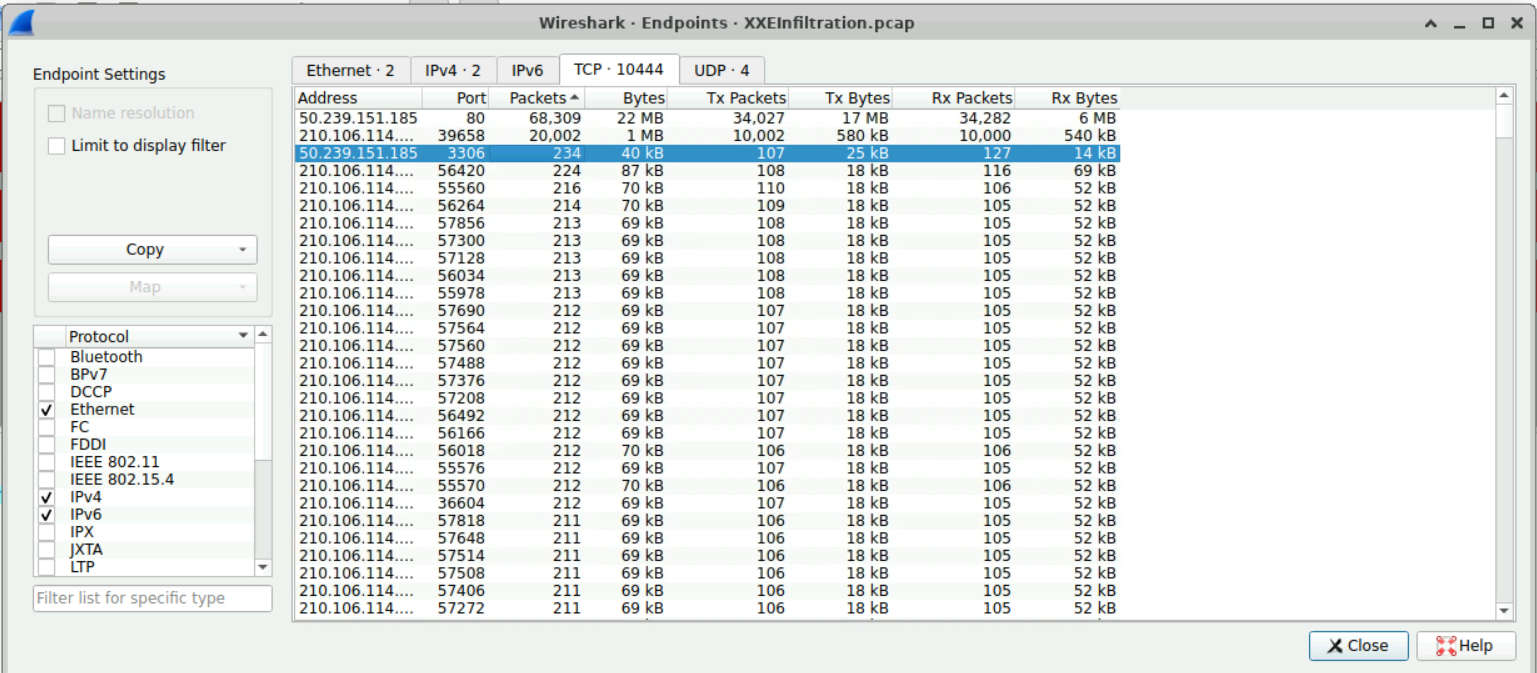Uncheck the IPv6 protocol checkbox
This screenshot has width=1537, height=673.
[x=47, y=515]
